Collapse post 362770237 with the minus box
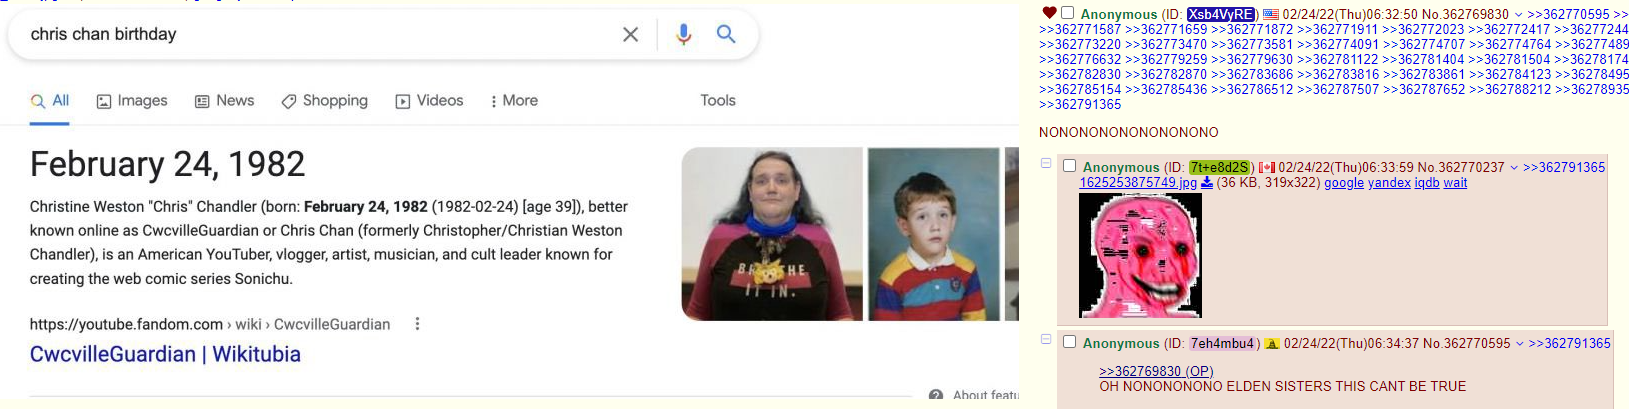 pos(1046,163)
